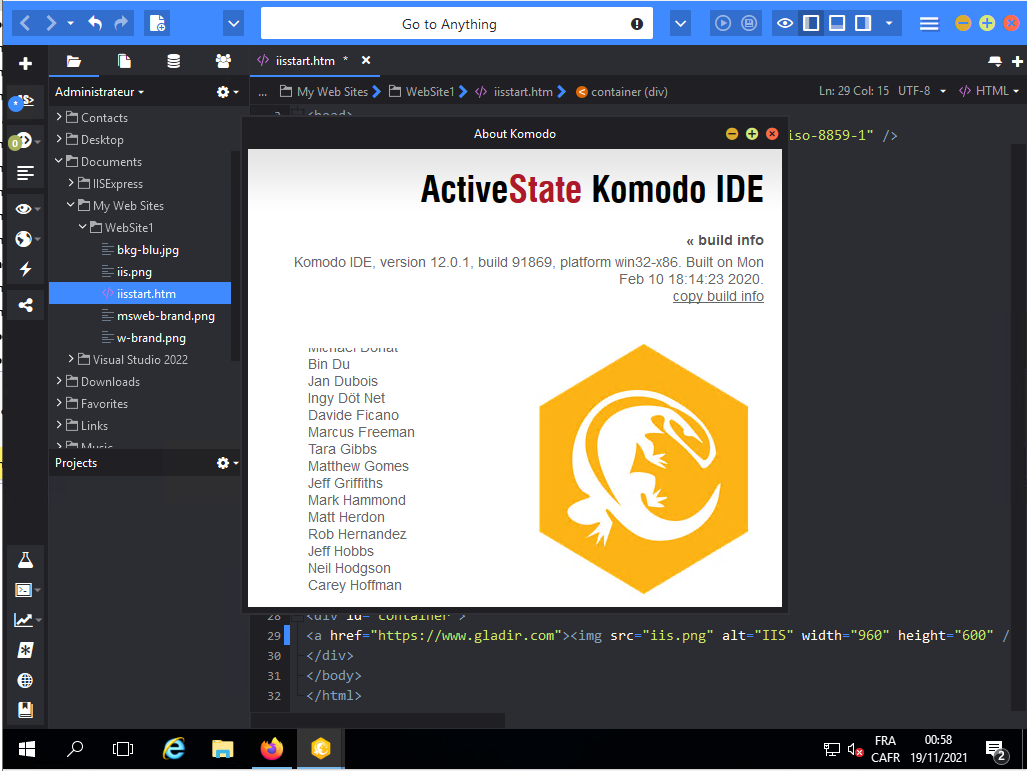The height and width of the screenshot is (771, 1027).
Task: Click the asterisk icon in the sidebar
Action: pyautogui.click(x=25, y=650)
